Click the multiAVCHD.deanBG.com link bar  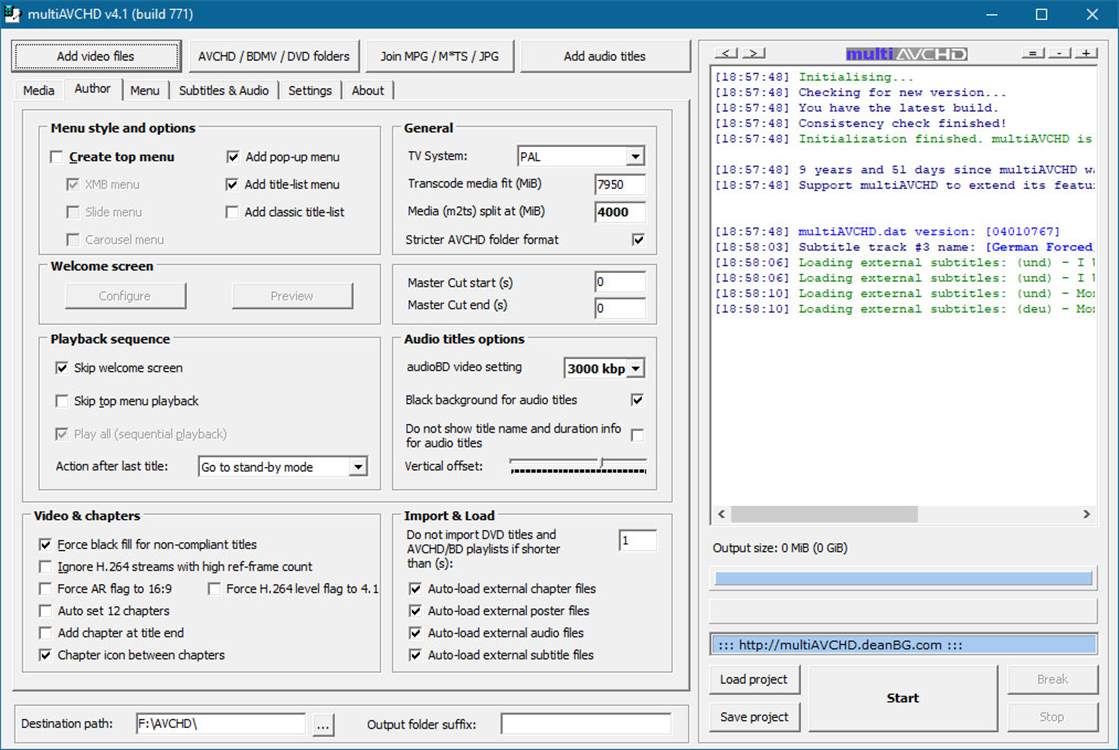pyautogui.click(x=903, y=644)
